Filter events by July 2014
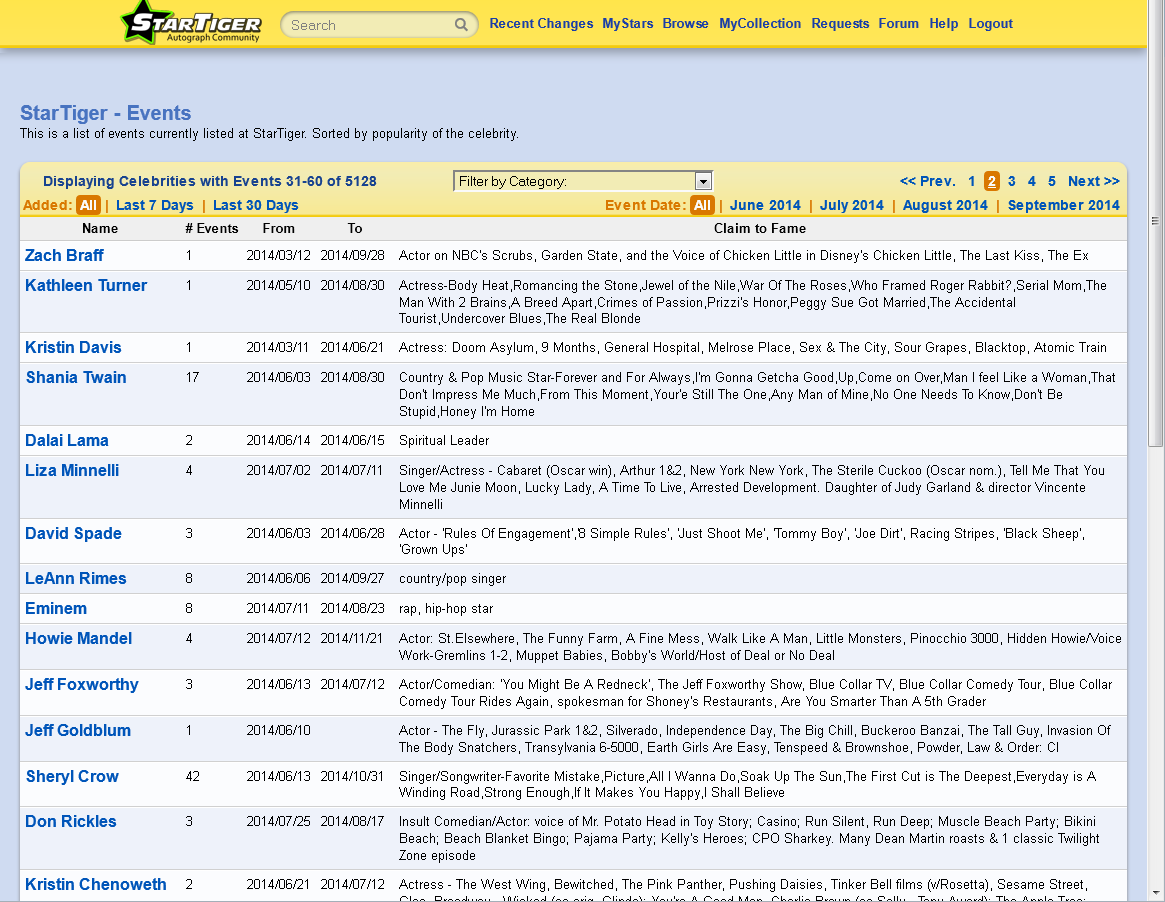 (x=851, y=205)
